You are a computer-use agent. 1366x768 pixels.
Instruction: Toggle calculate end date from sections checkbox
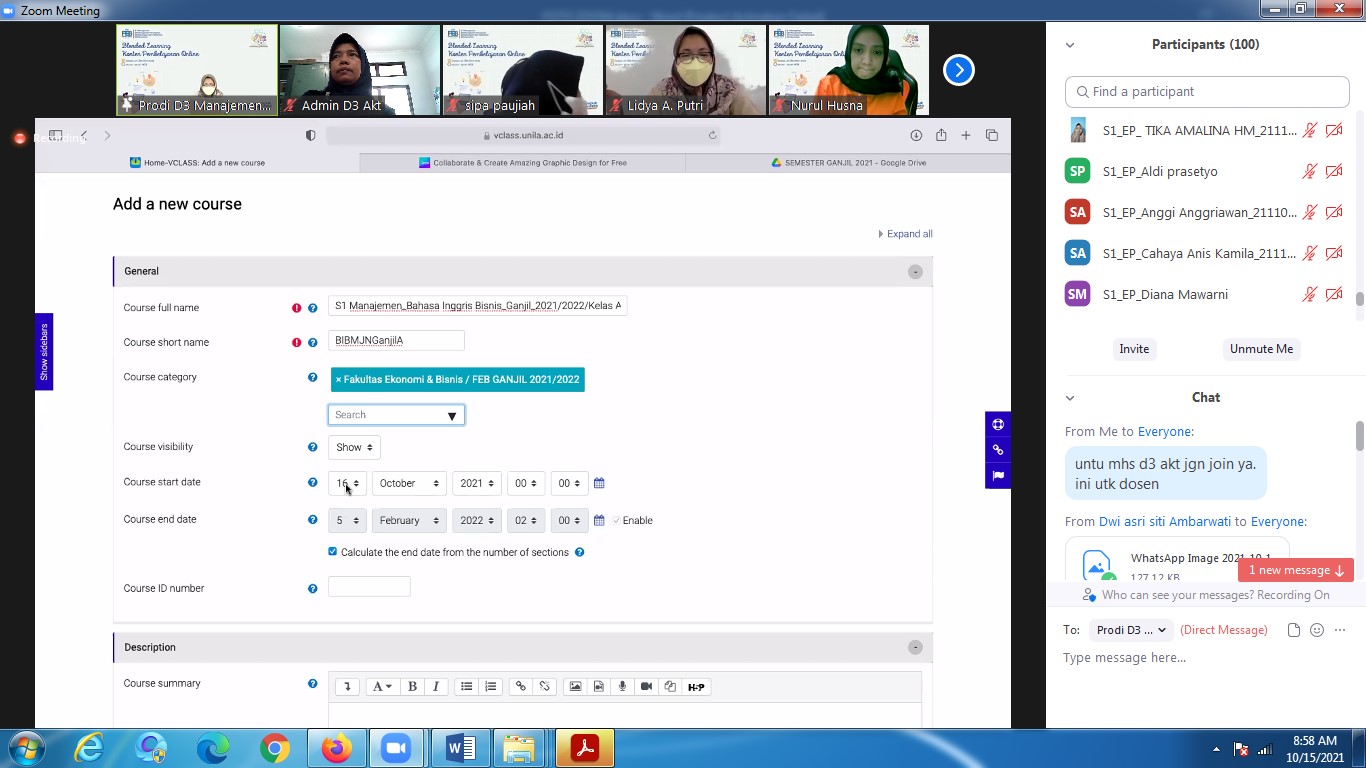point(333,552)
